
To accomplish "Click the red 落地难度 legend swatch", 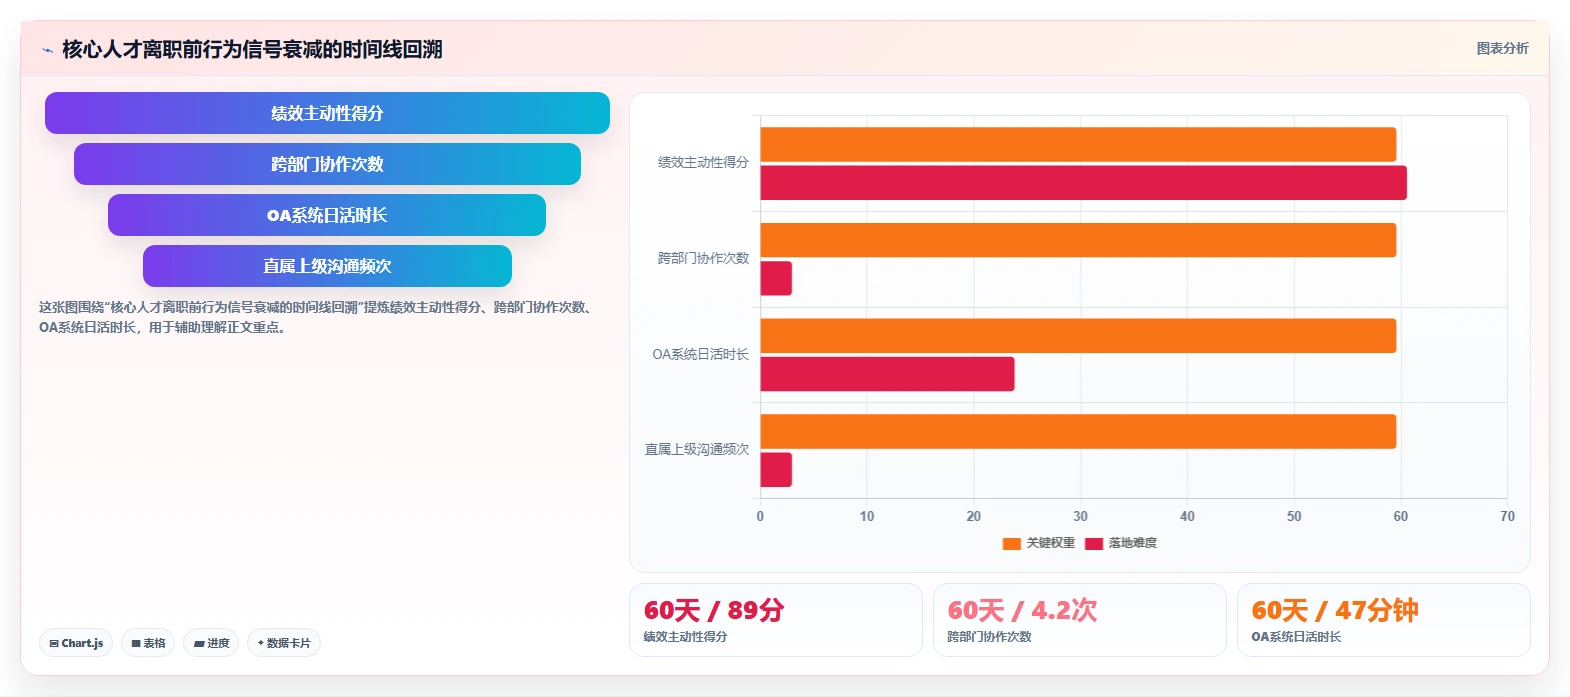I will (x=1093, y=544).
